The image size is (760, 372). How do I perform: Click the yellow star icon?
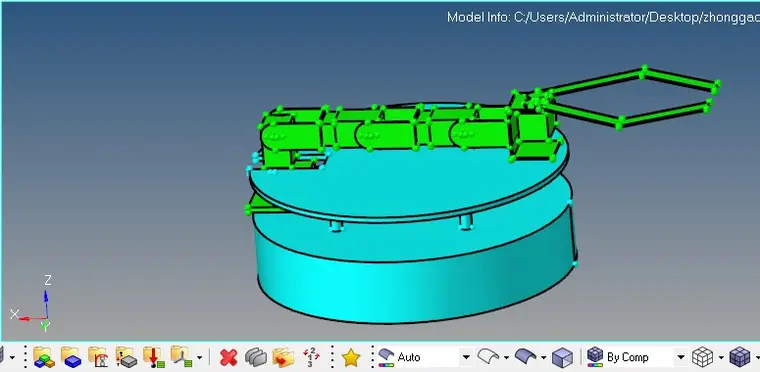click(x=351, y=358)
